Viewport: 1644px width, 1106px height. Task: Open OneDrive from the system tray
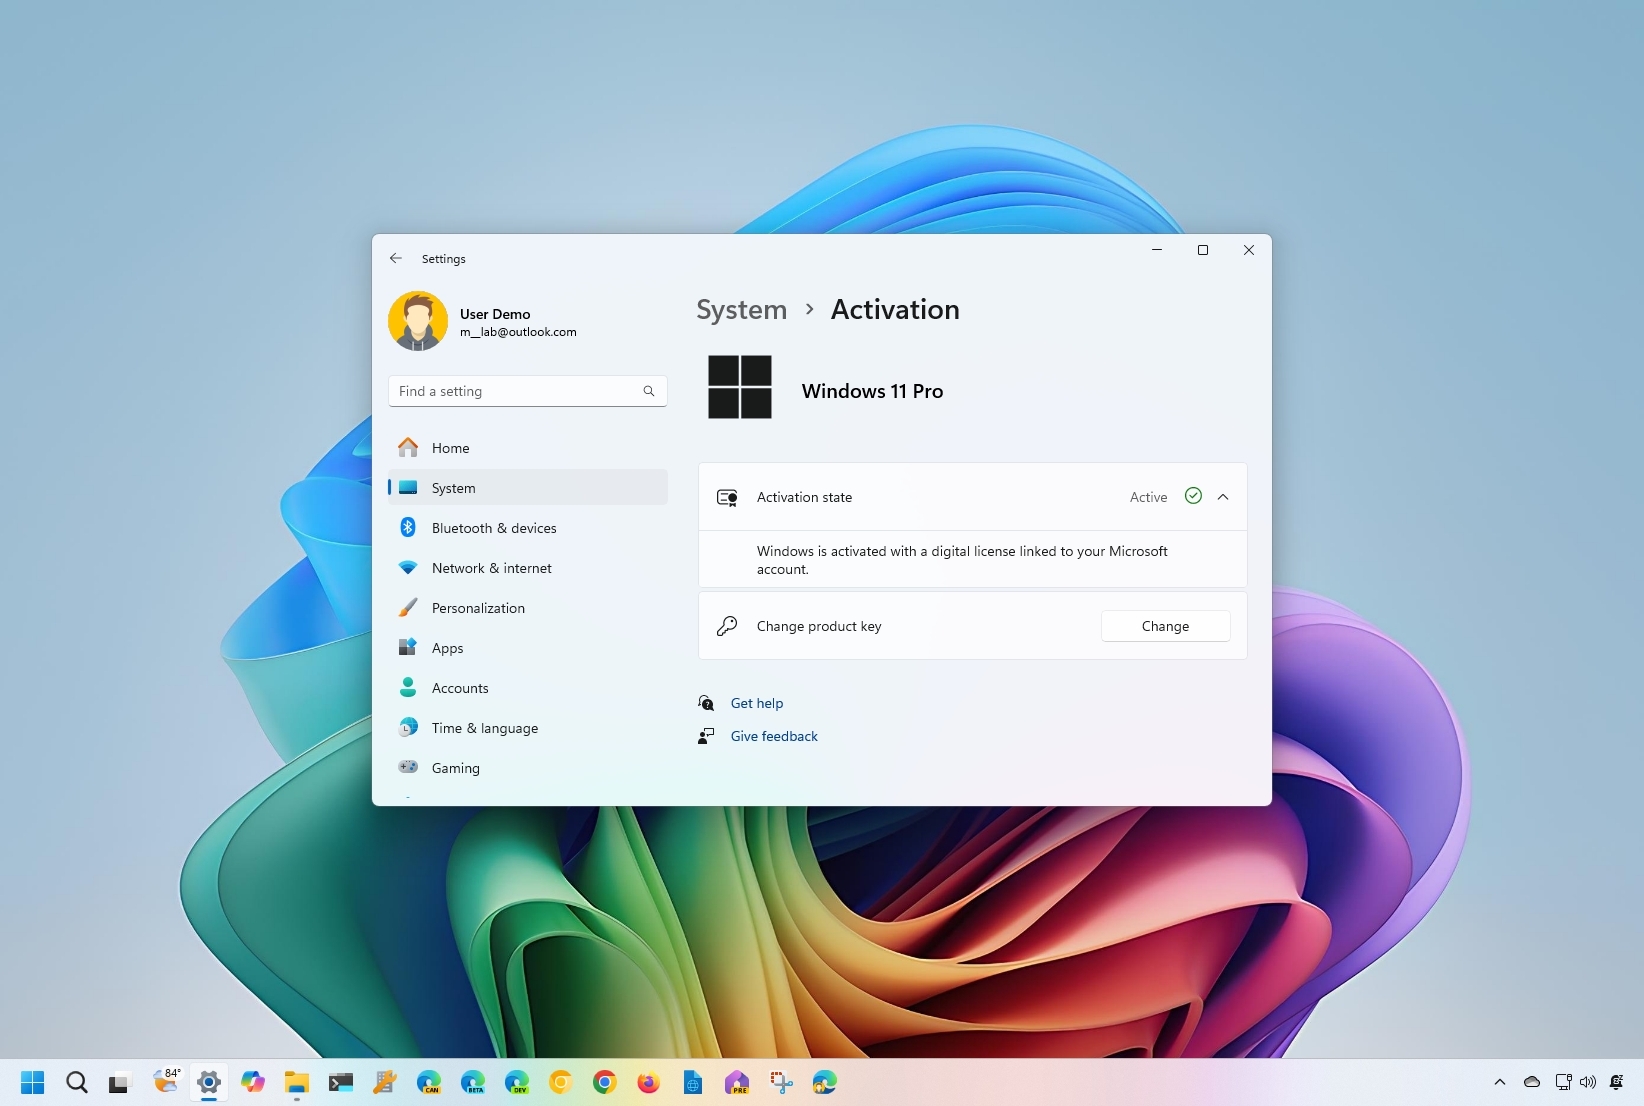pos(1532,1082)
